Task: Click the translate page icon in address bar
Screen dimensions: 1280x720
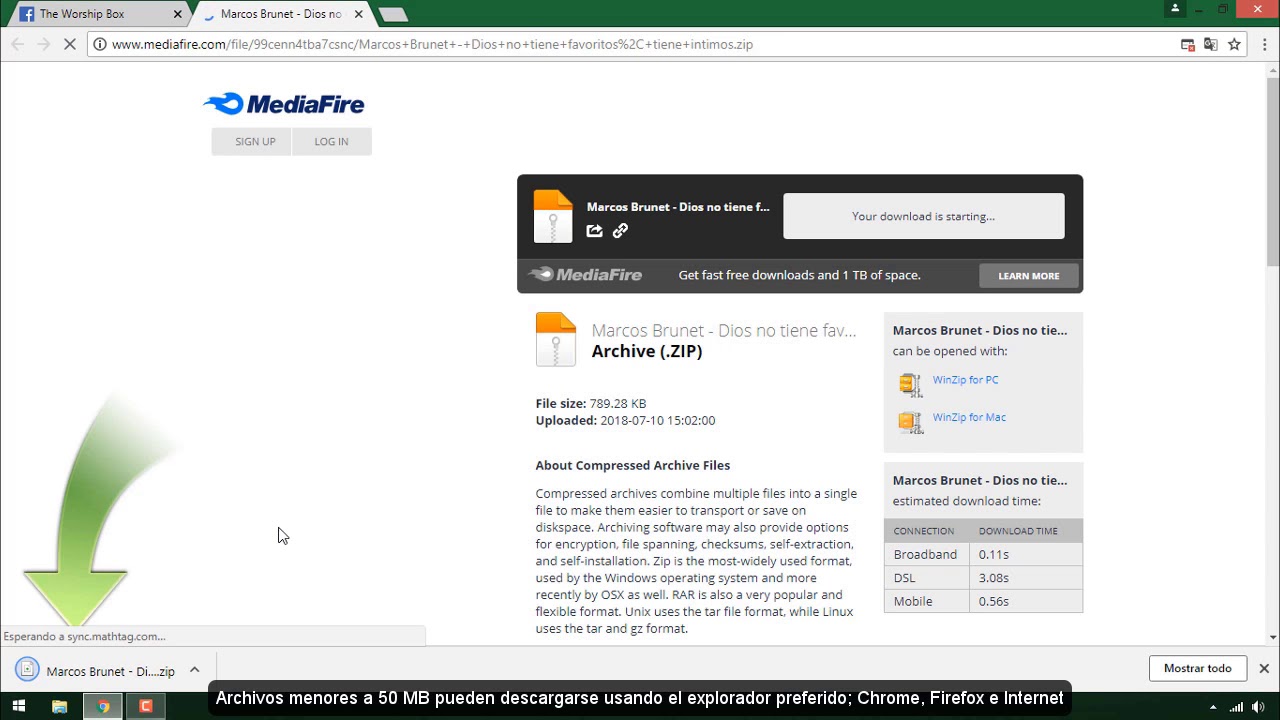Action: (1211, 44)
